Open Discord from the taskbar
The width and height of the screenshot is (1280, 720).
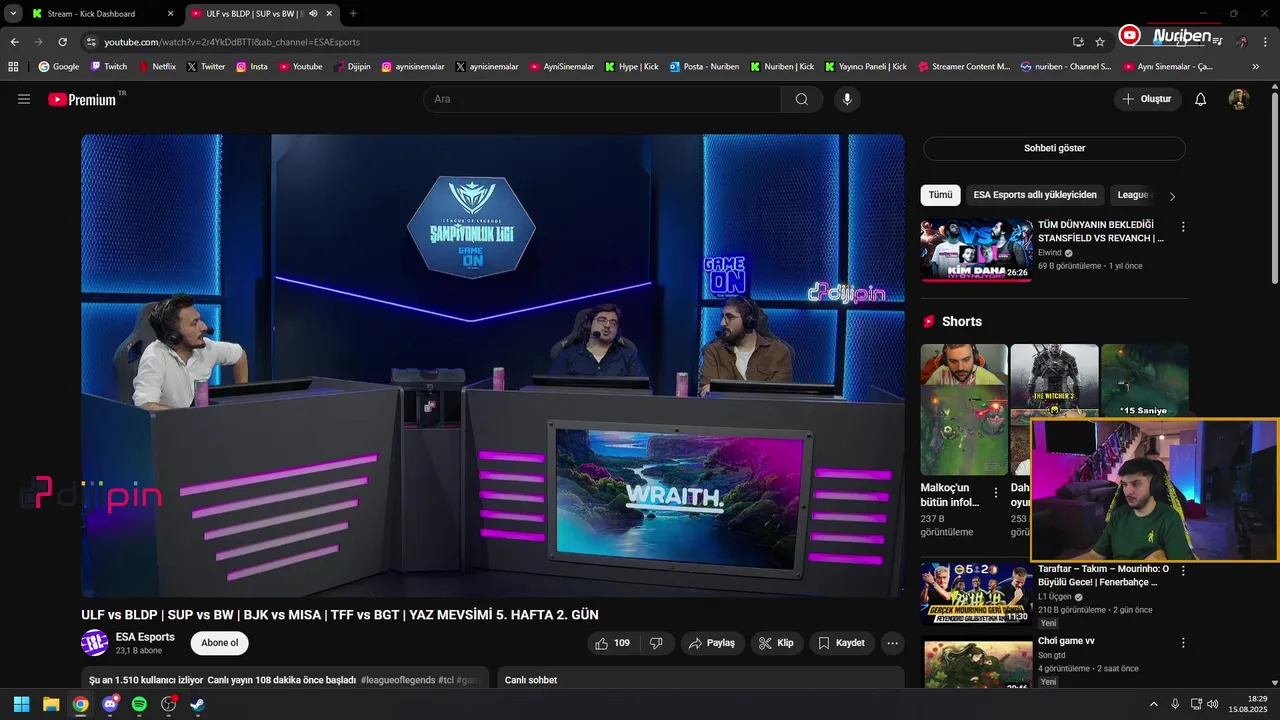(110, 704)
